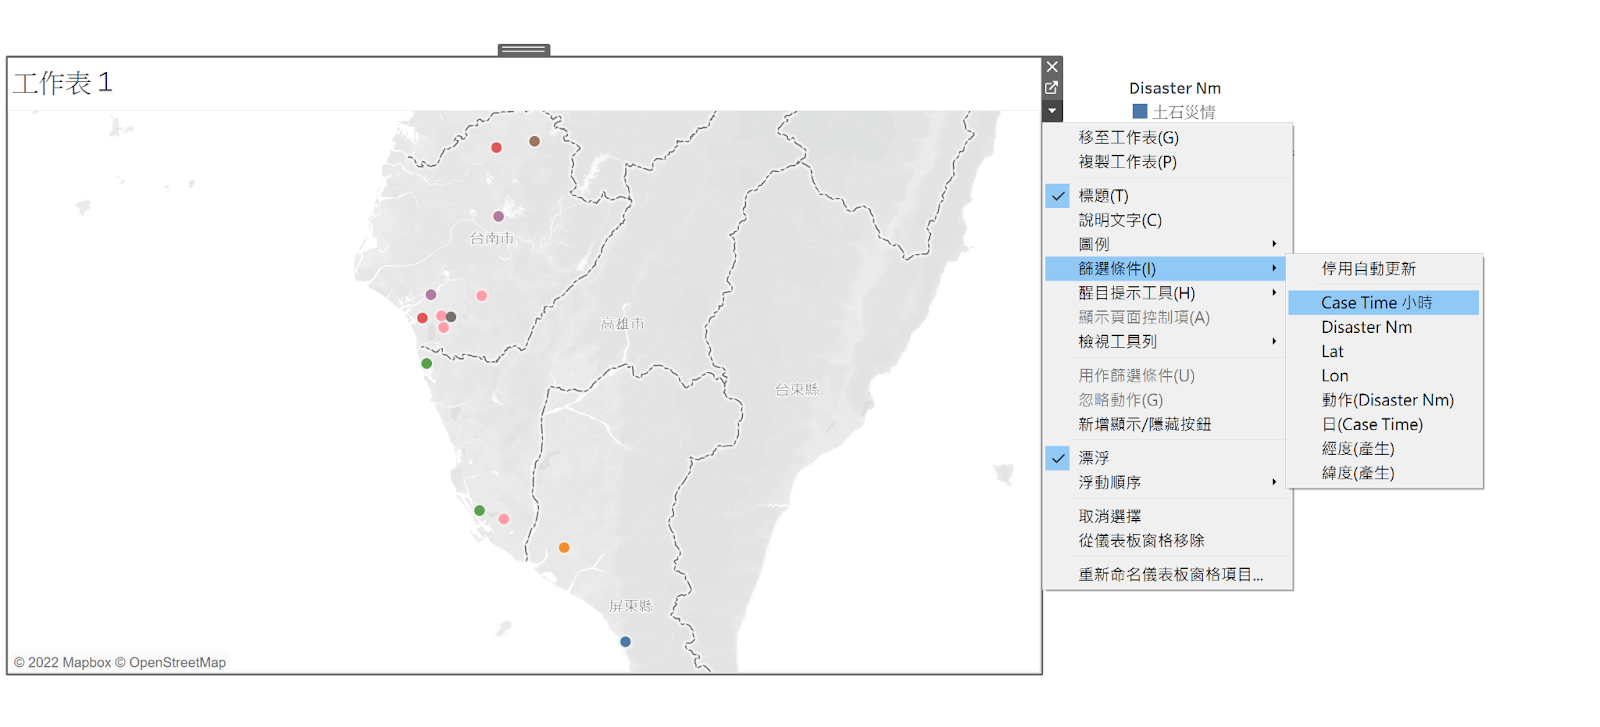Screen dimensions: 1600x727
Task: Click the remove-from-dashboard X icon
Action: click(1052, 67)
